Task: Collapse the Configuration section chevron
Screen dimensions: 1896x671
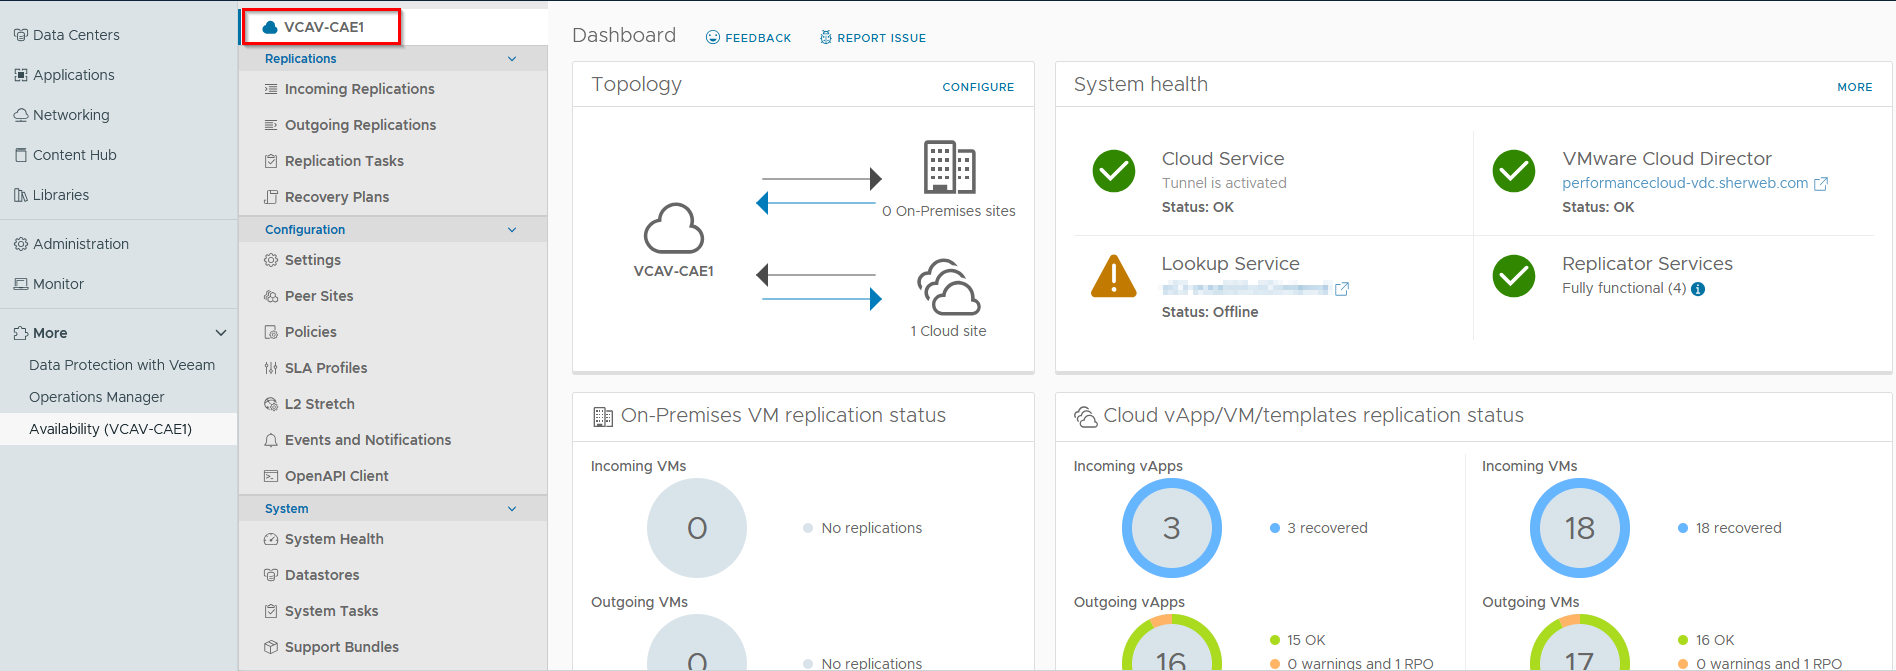Action: 512,230
